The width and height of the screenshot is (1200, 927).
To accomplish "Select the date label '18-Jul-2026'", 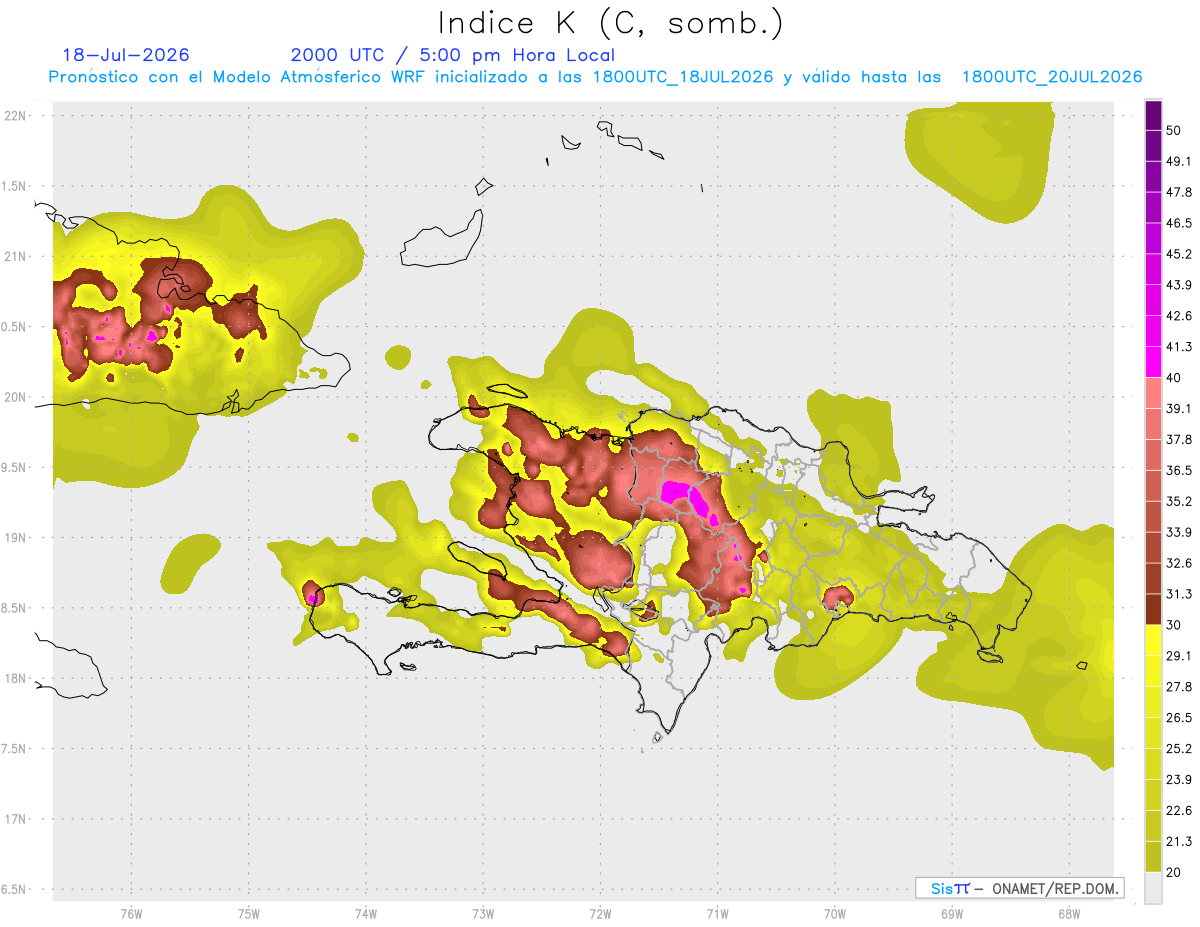I will [x=126, y=55].
